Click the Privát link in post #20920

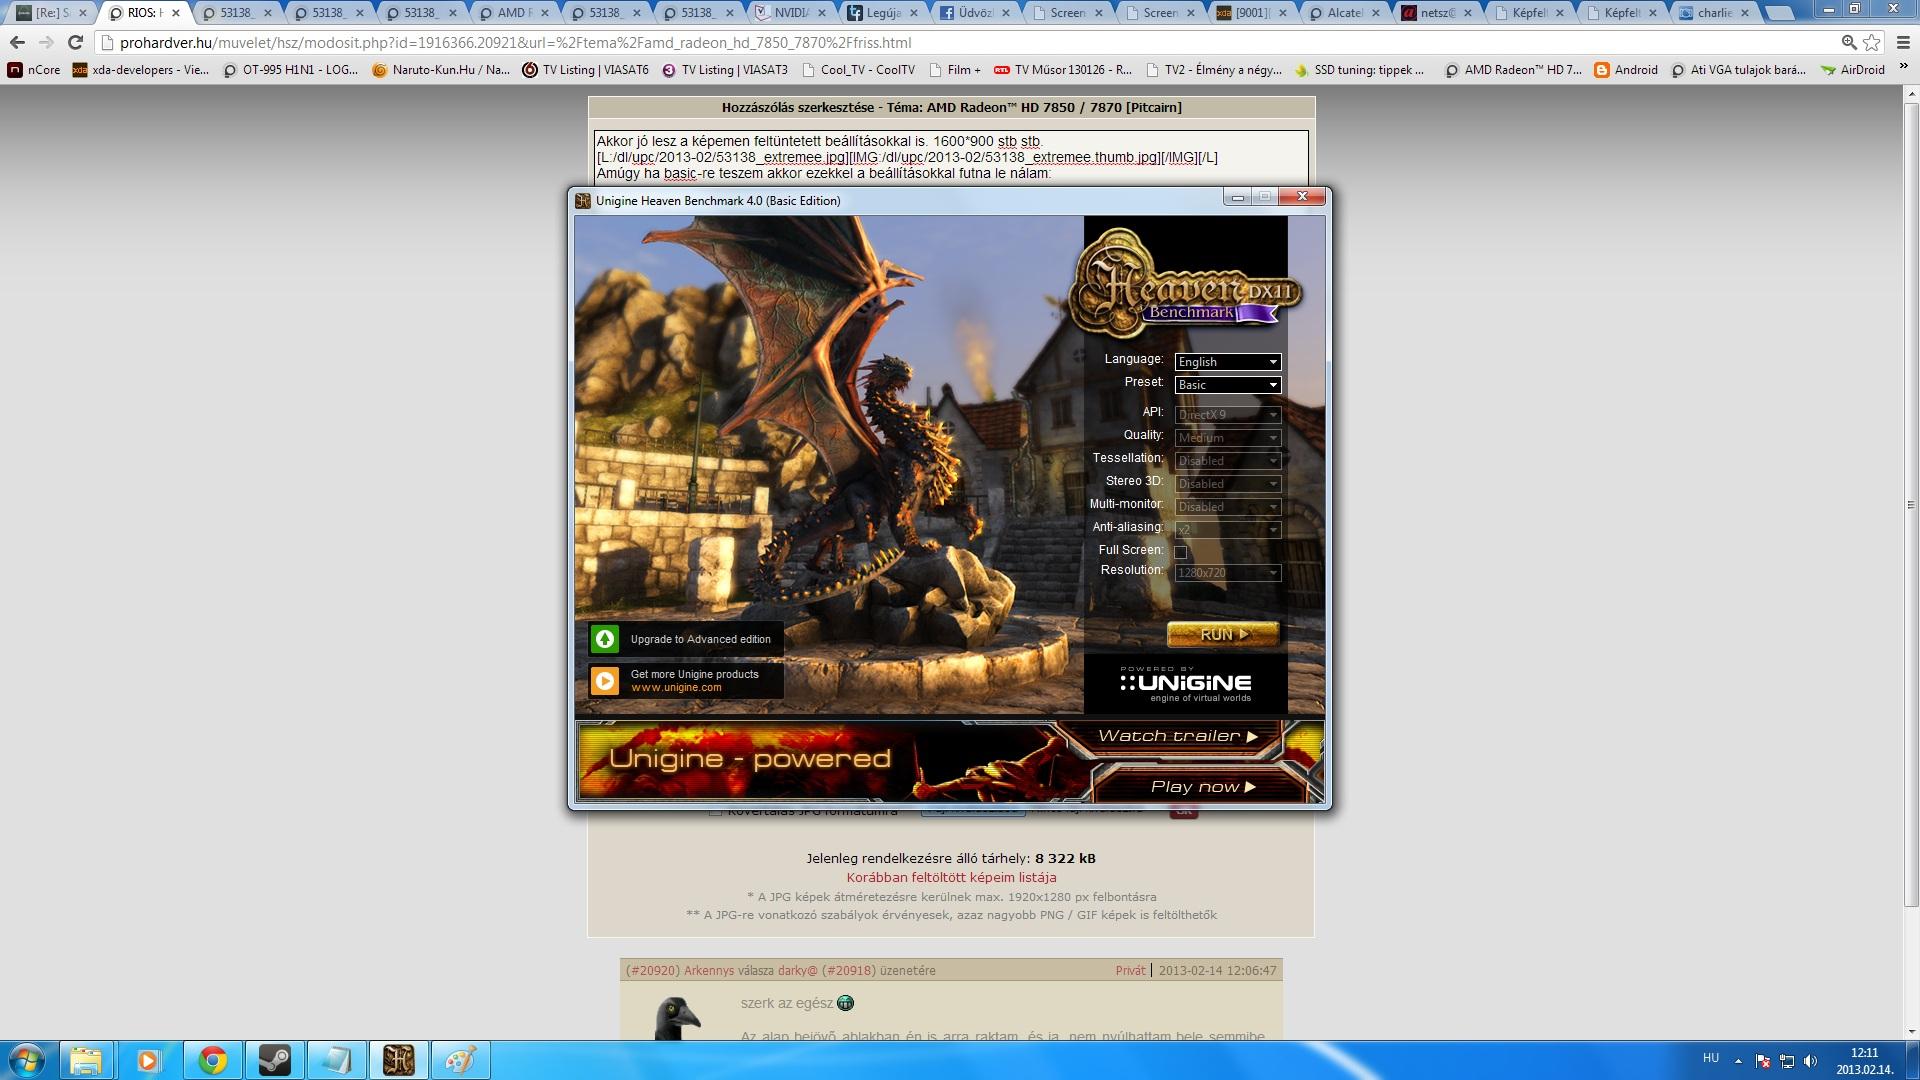click(1130, 970)
